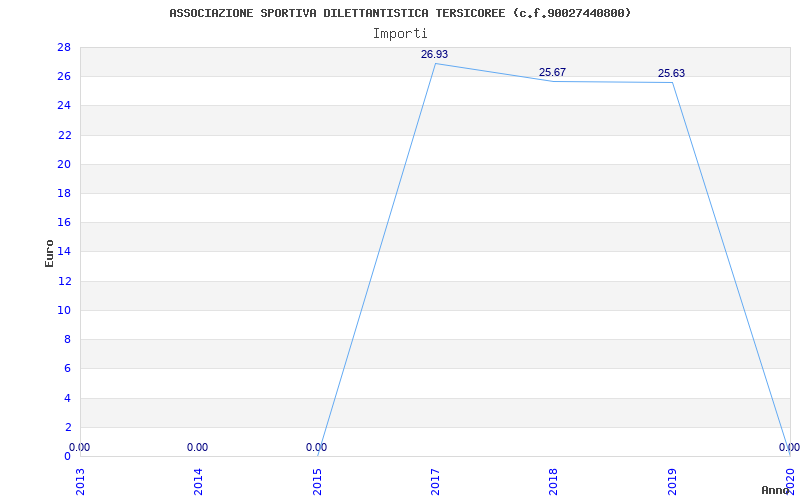Click the 12 y-axis tick label
The image size is (800, 500).
point(64,281)
